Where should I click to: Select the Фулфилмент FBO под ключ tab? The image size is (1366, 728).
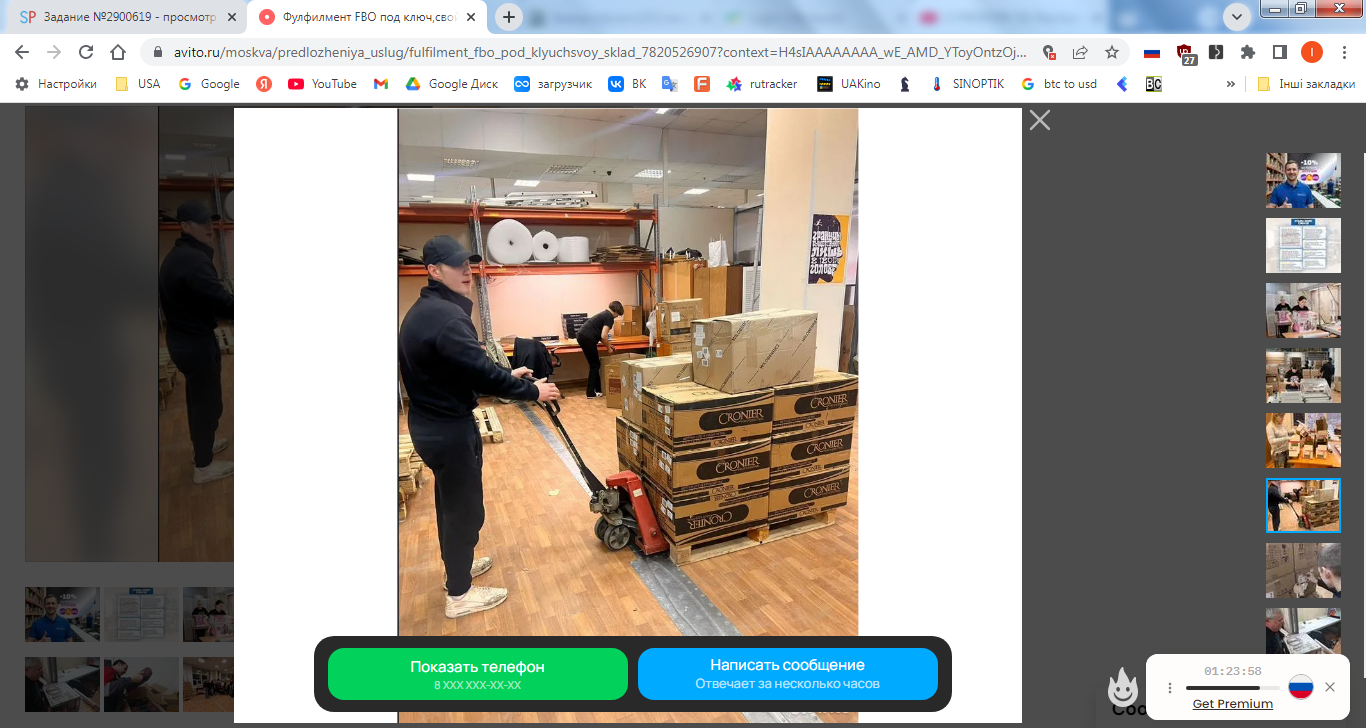pos(368,17)
